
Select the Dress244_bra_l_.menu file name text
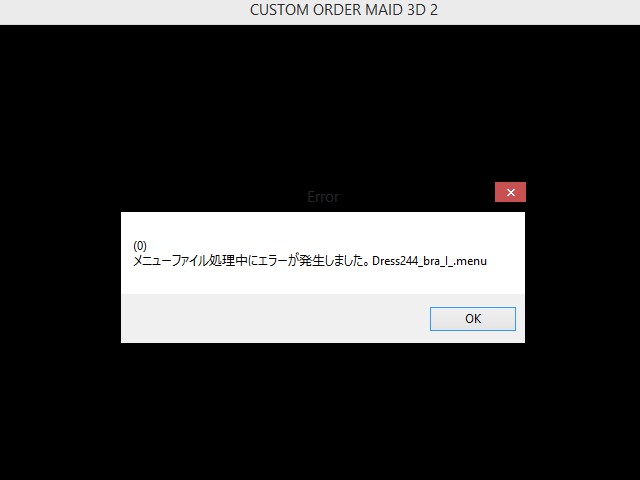[x=429, y=261]
